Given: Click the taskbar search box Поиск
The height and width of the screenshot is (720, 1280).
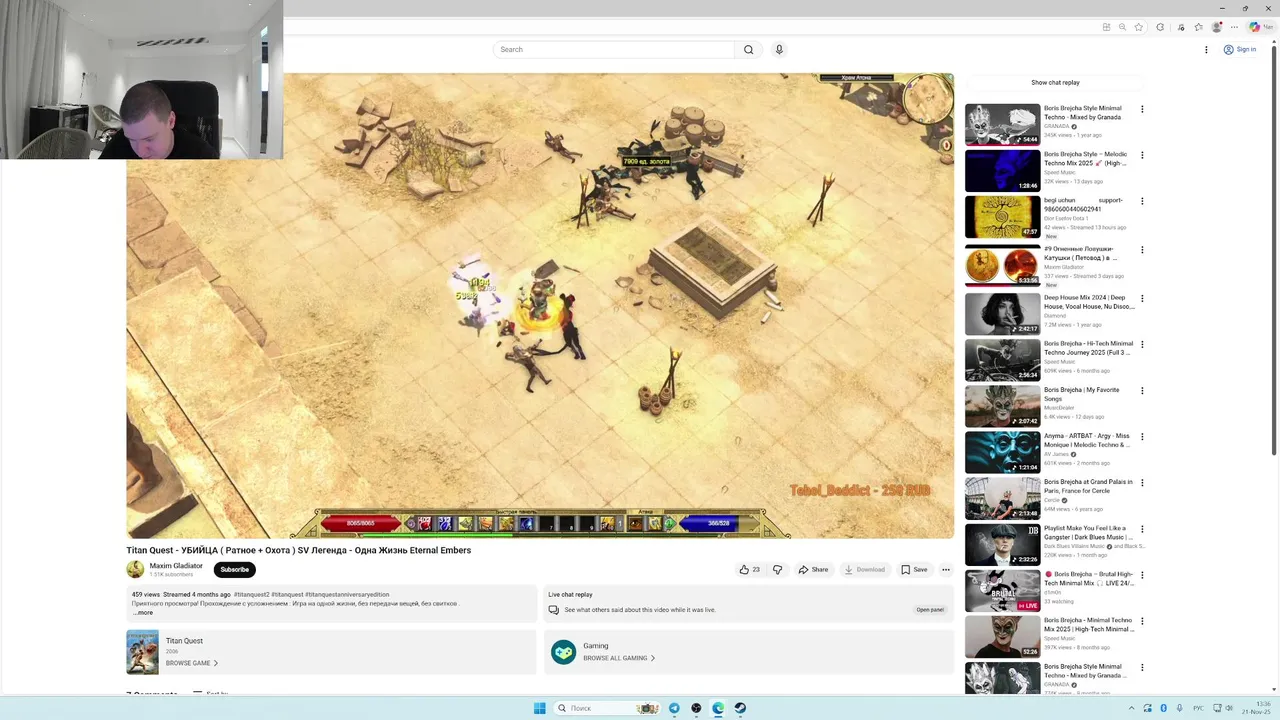Looking at the screenshot, I should [x=606, y=708].
